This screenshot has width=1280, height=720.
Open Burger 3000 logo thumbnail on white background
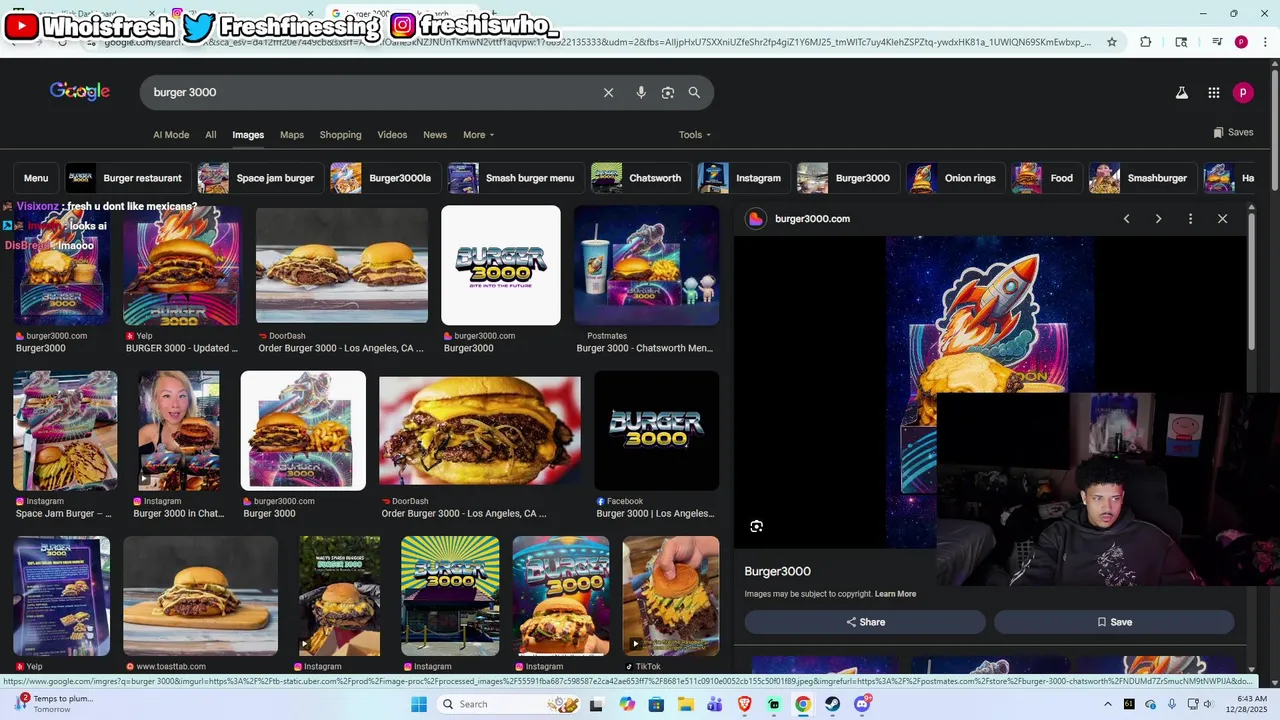tap(501, 265)
